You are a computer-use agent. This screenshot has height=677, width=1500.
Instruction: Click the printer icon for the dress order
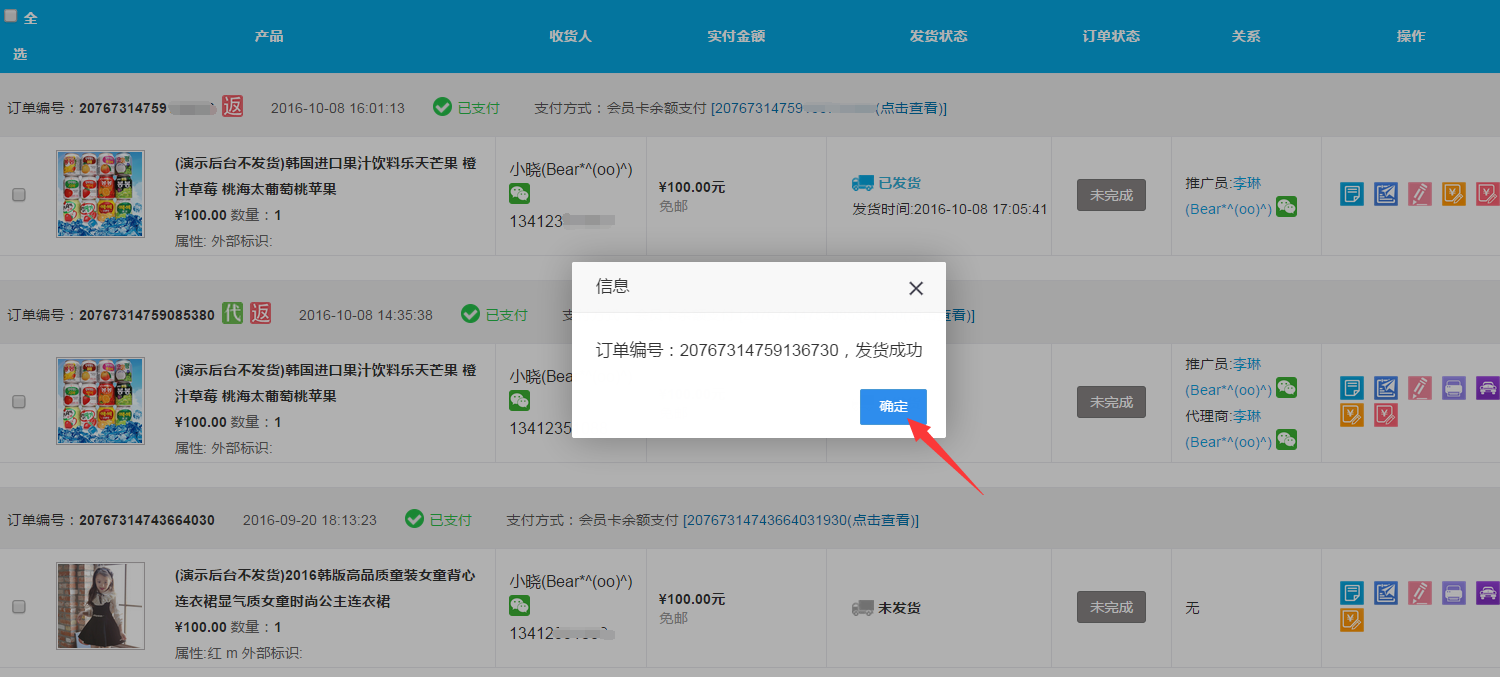pyautogui.click(x=1453, y=593)
